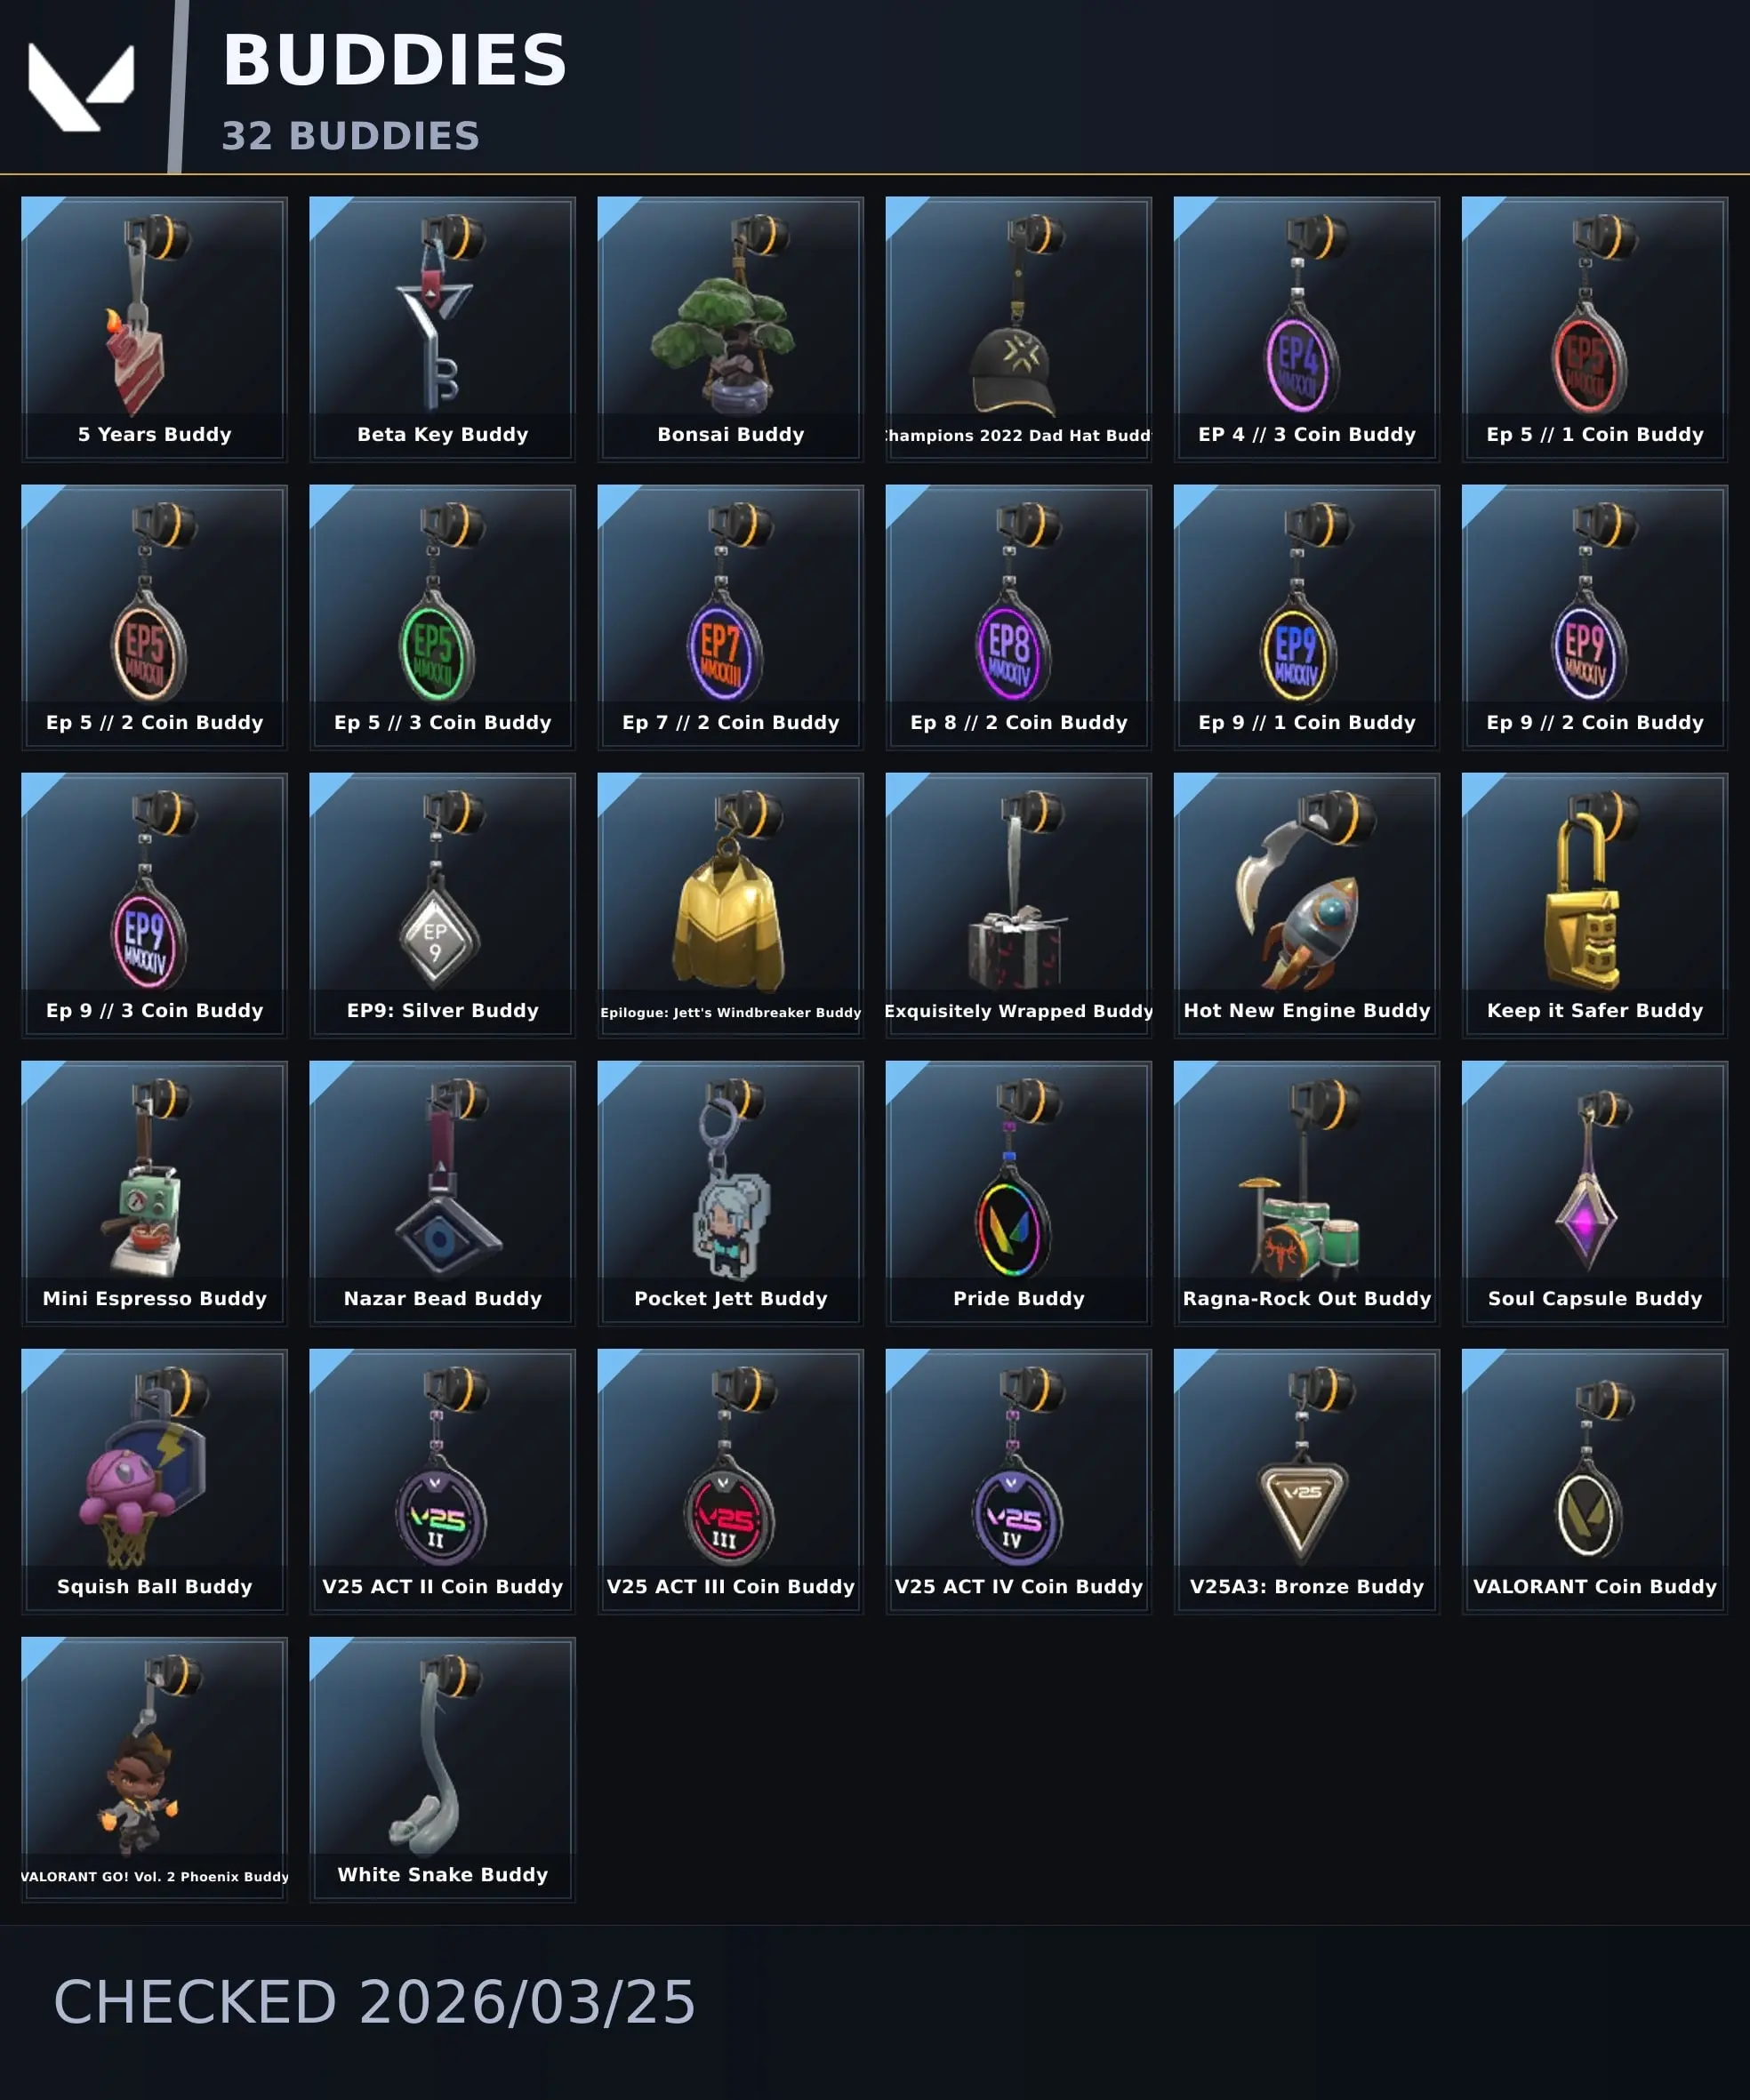Open the Ragna-Rock Out drum kit buddy
The height and width of the screenshot is (2100, 1750).
tap(1306, 1193)
